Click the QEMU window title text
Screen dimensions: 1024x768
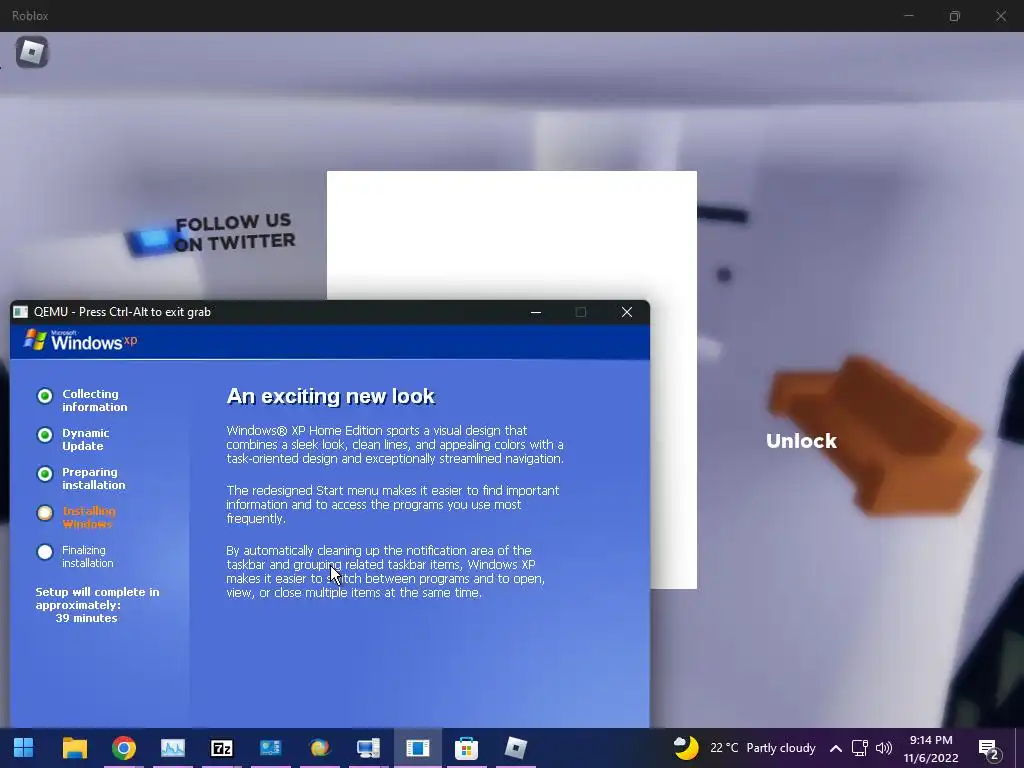tap(122, 312)
